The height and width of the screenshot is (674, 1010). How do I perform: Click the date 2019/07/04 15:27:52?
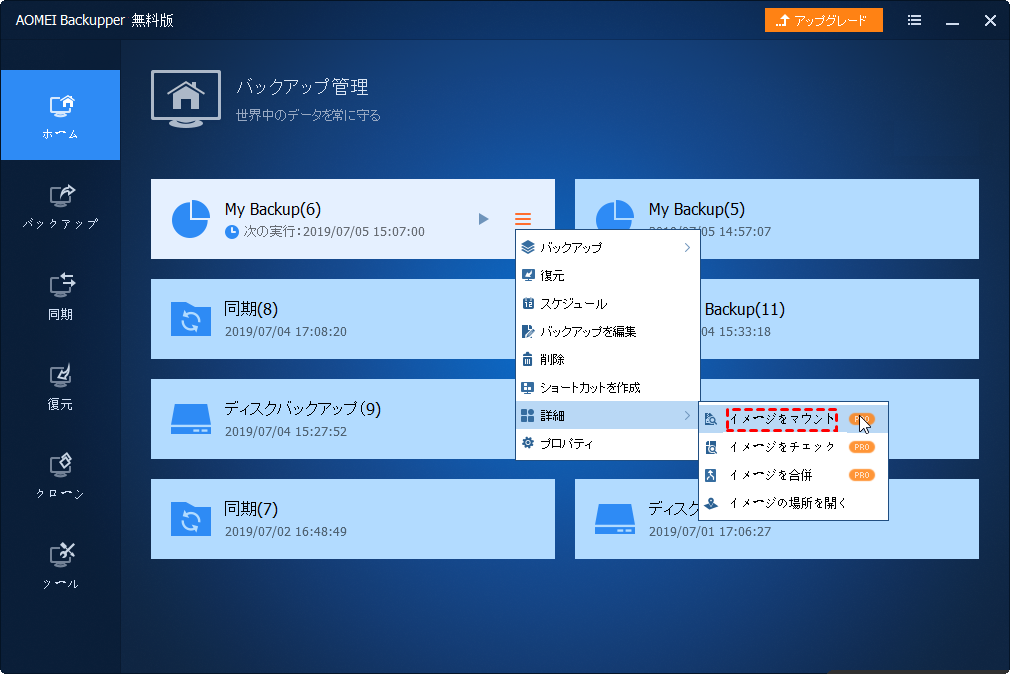click(286, 431)
